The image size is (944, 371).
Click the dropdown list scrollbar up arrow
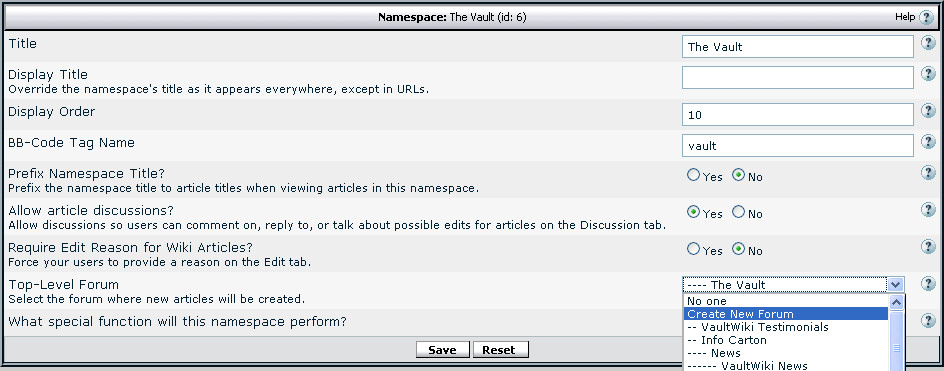[896, 302]
